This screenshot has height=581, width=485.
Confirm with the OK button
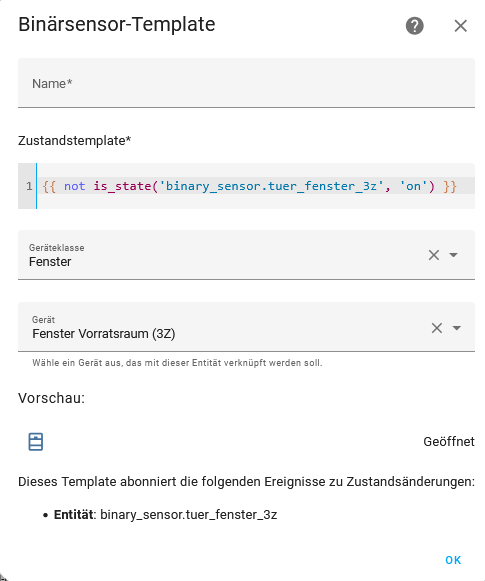tap(453, 560)
